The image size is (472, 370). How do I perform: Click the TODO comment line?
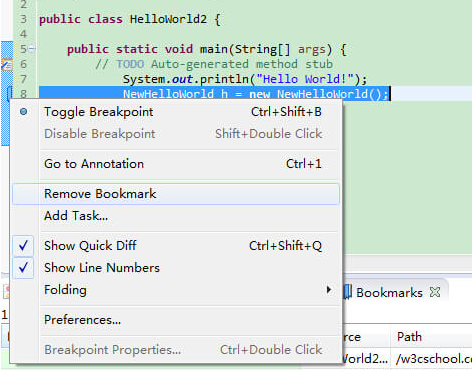214,64
